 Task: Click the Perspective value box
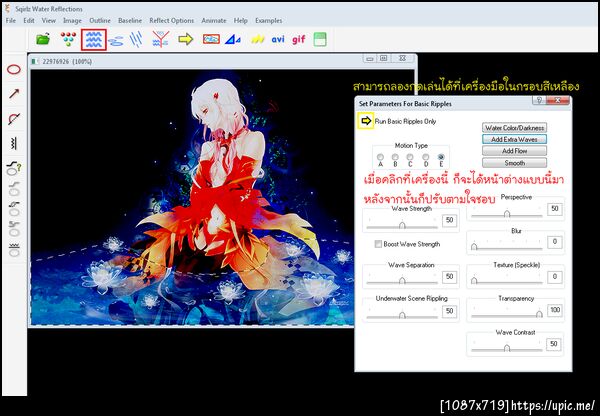tap(554, 209)
